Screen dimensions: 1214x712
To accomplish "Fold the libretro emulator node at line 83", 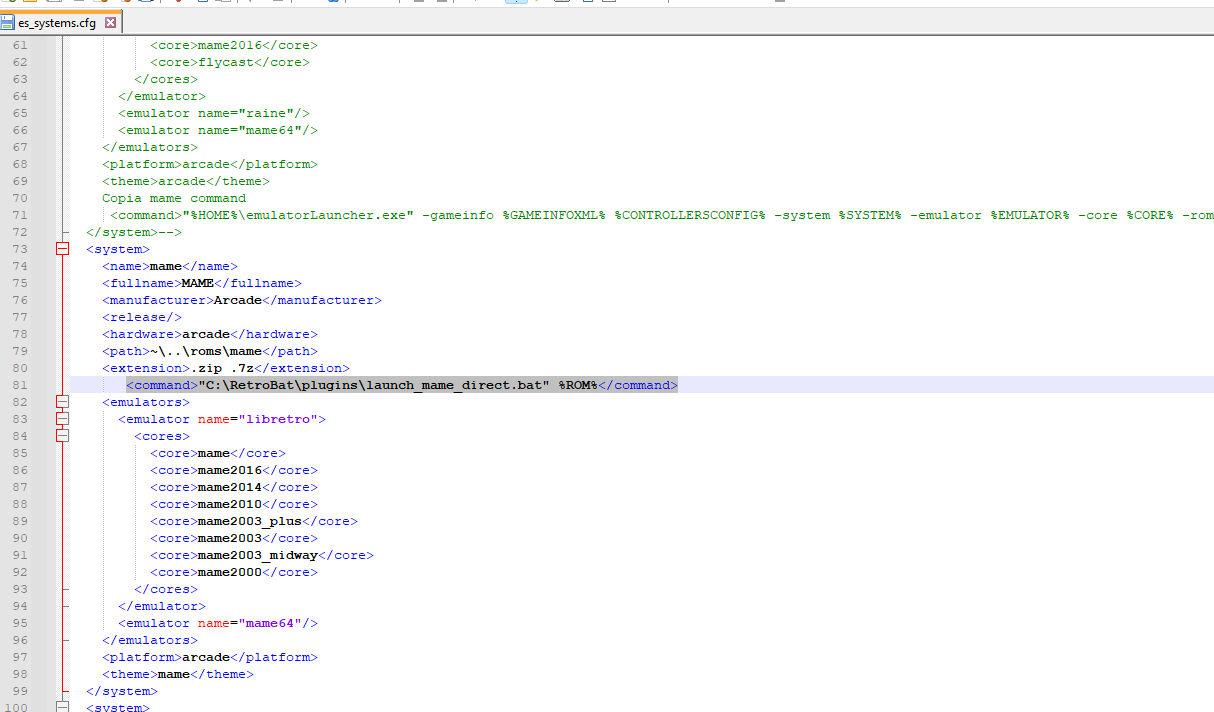I will tap(63, 419).
